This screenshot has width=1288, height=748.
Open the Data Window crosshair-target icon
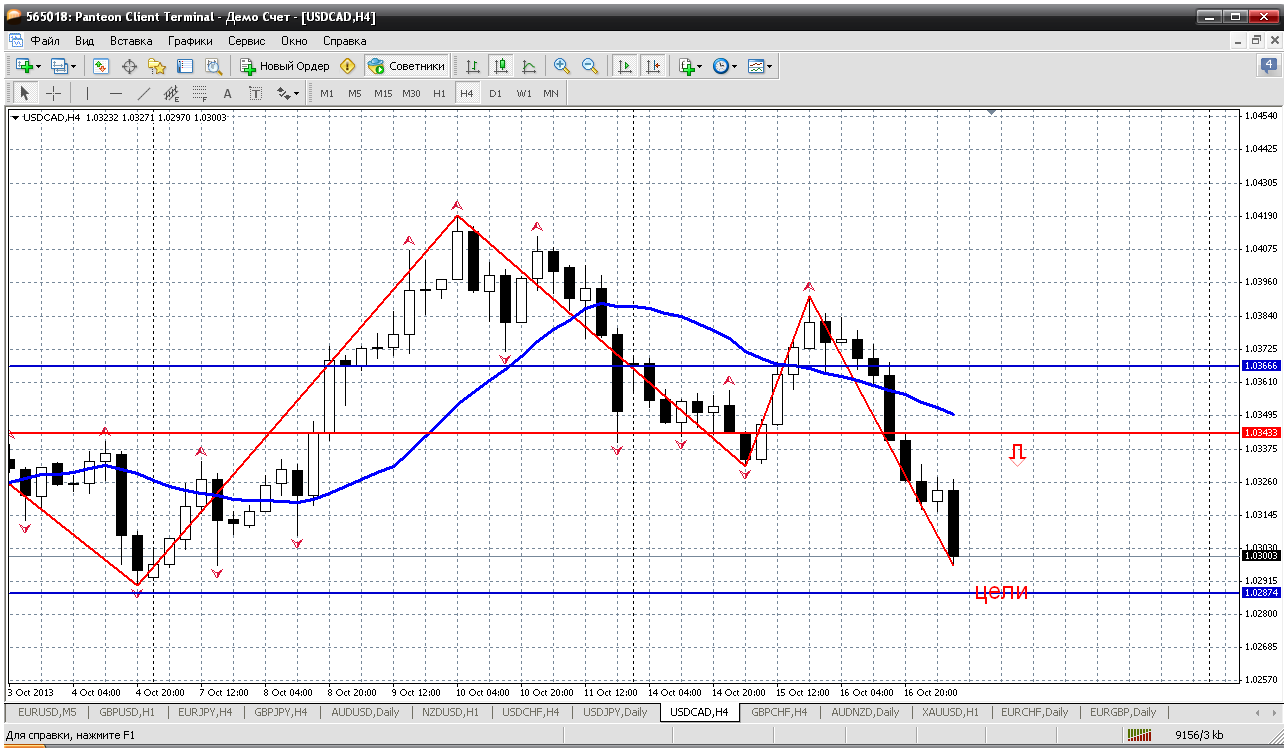click(129, 66)
